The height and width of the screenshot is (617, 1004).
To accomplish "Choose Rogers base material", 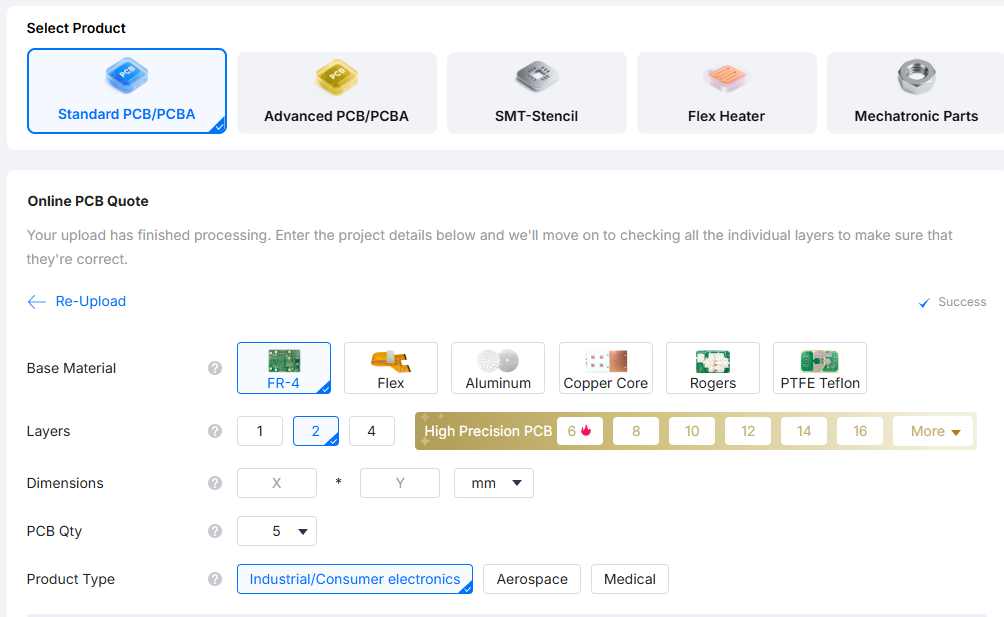I will tap(713, 368).
